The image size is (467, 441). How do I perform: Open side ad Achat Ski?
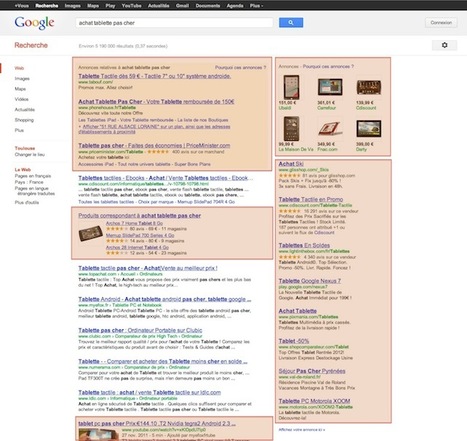pyautogui.click(x=291, y=164)
